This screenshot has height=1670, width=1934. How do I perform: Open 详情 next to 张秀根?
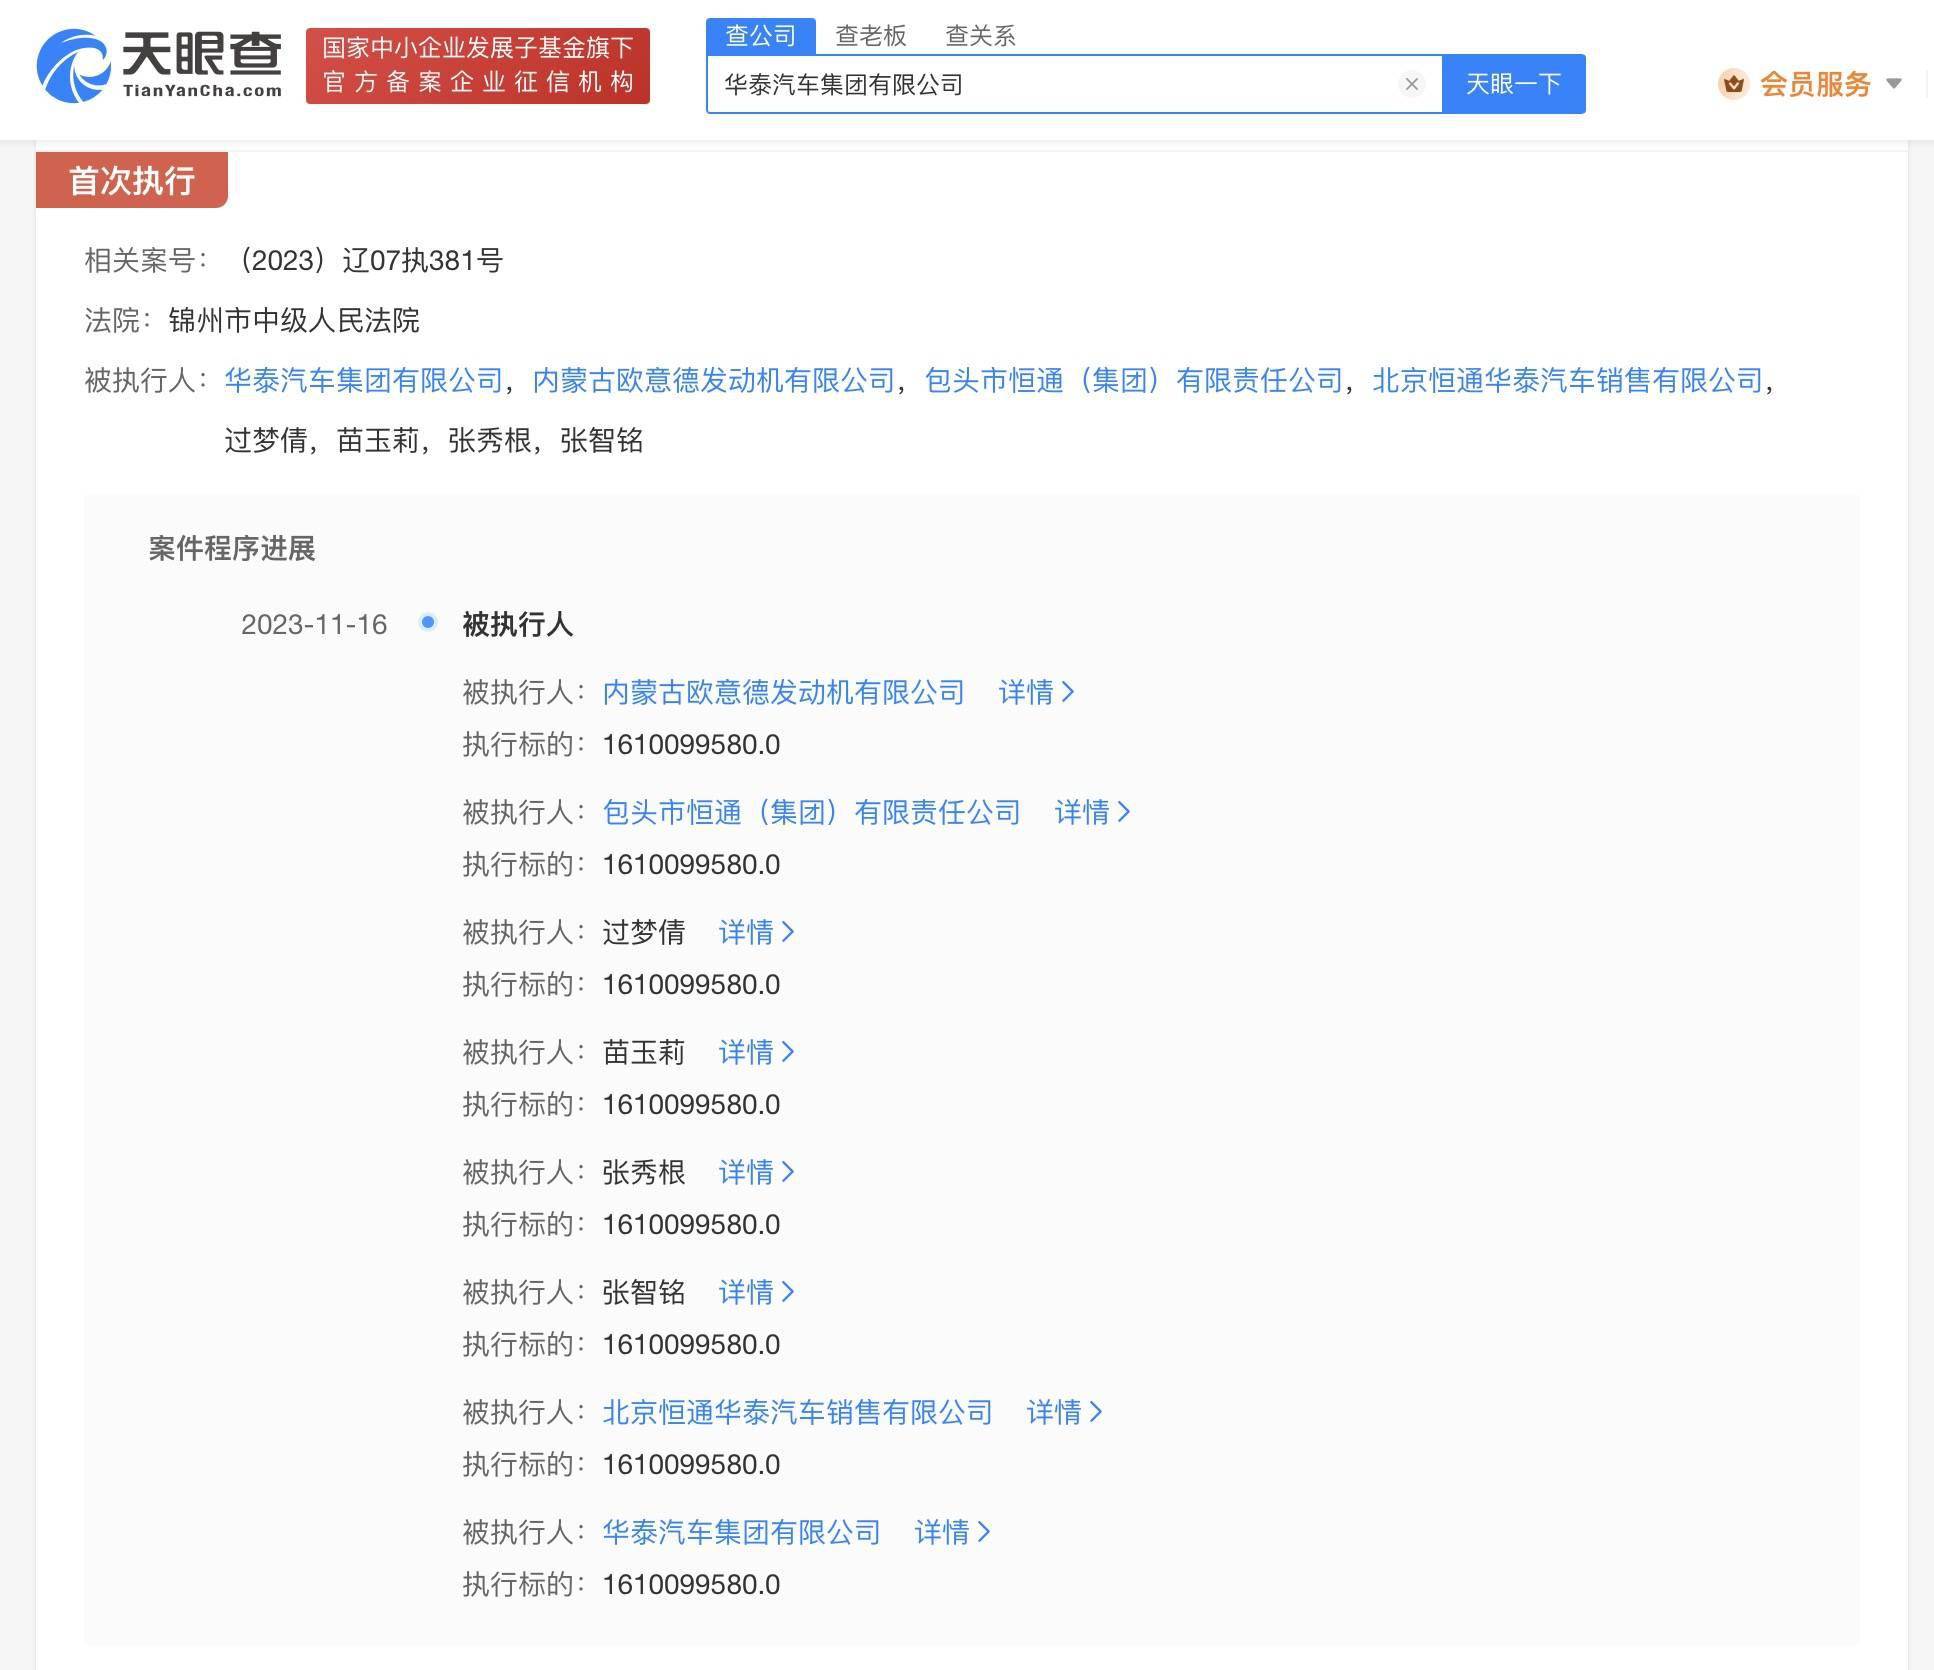(x=756, y=1172)
